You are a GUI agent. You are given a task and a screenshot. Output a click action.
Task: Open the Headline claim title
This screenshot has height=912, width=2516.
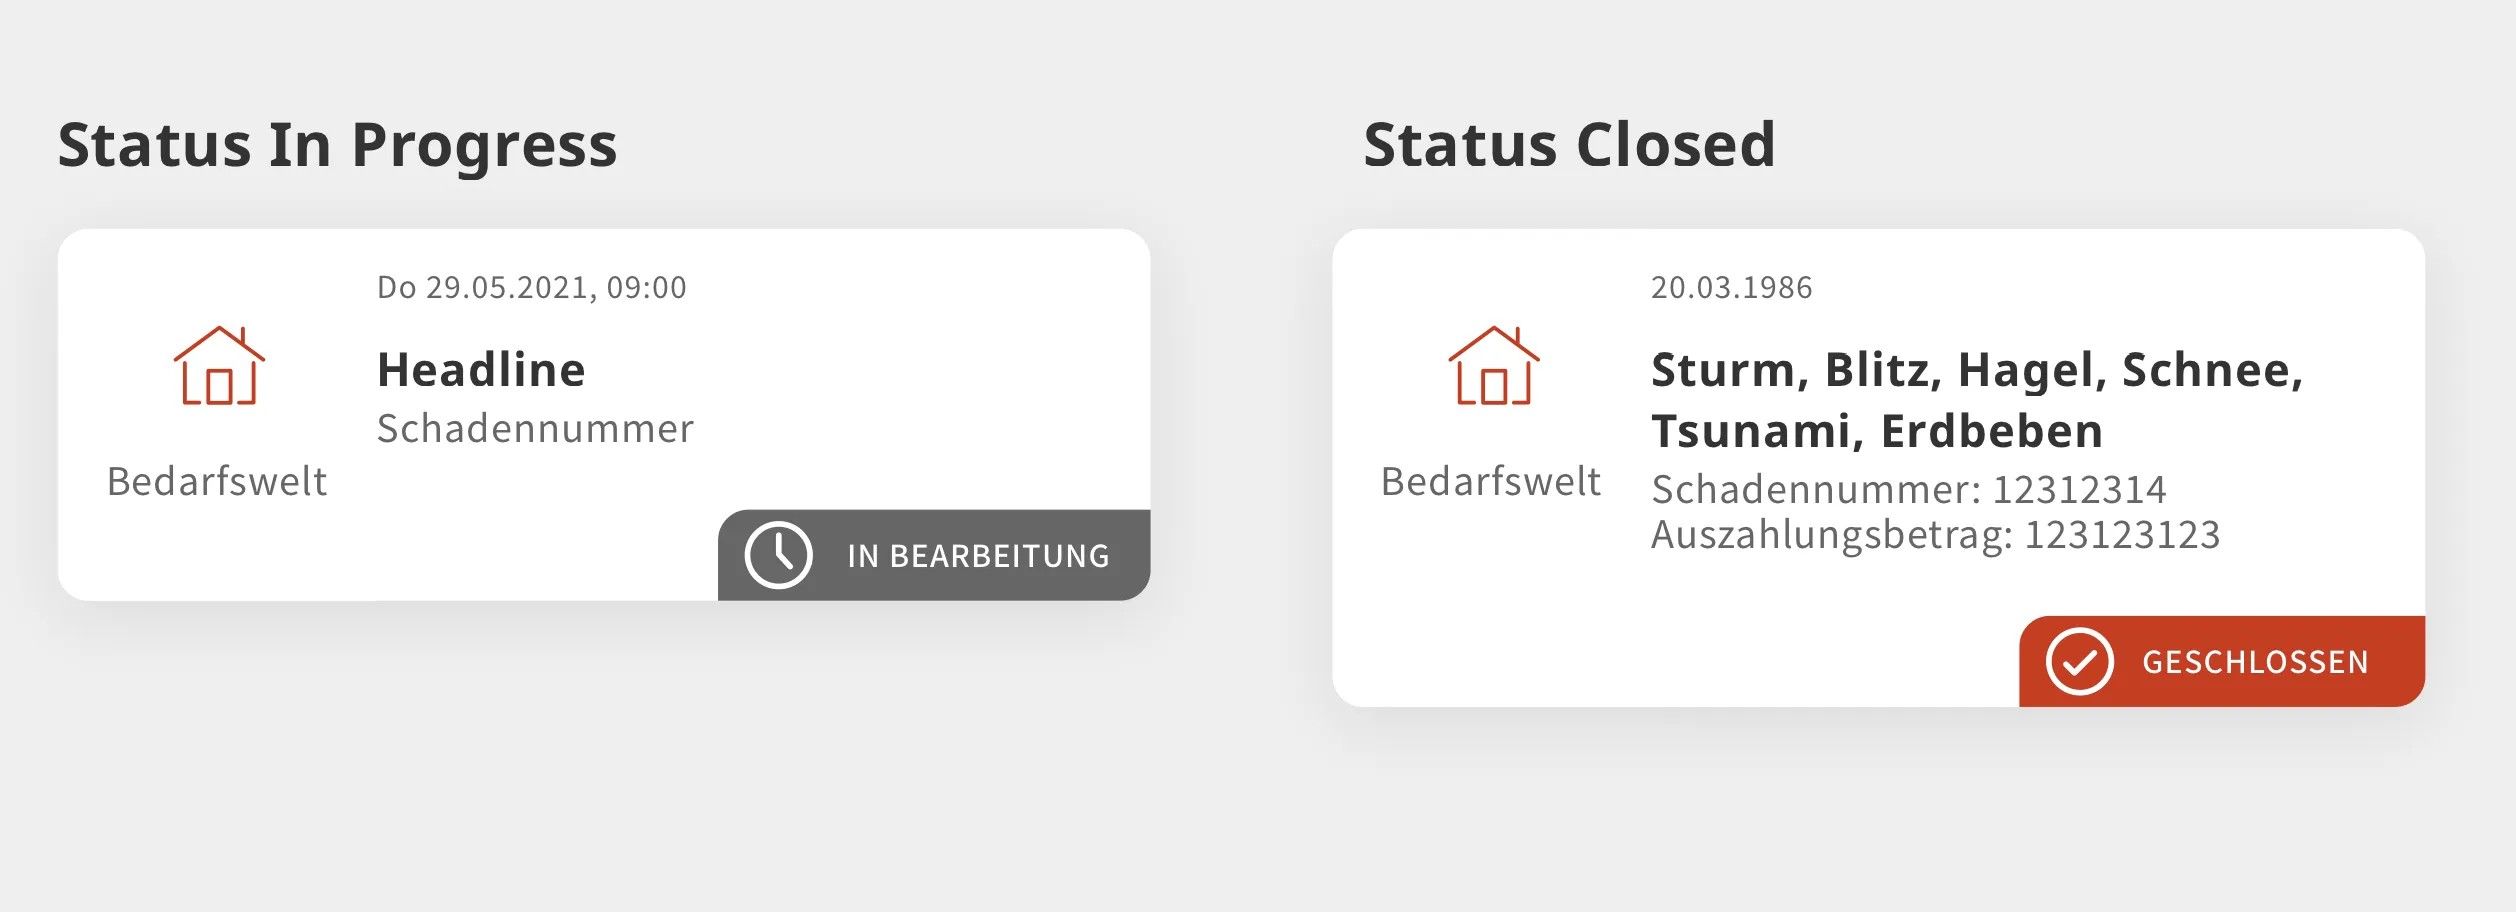(481, 370)
